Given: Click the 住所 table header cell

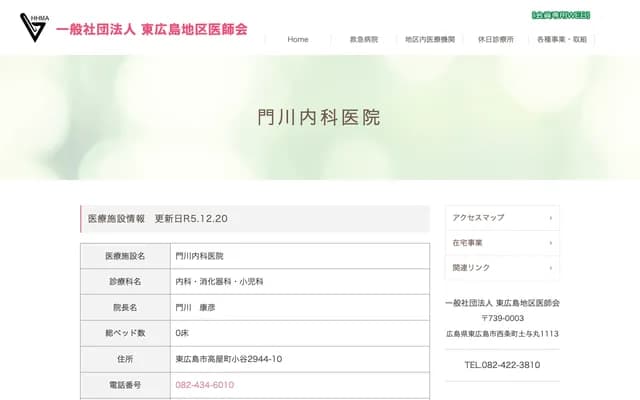Looking at the screenshot, I should pyautogui.click(x=125, y=359).
